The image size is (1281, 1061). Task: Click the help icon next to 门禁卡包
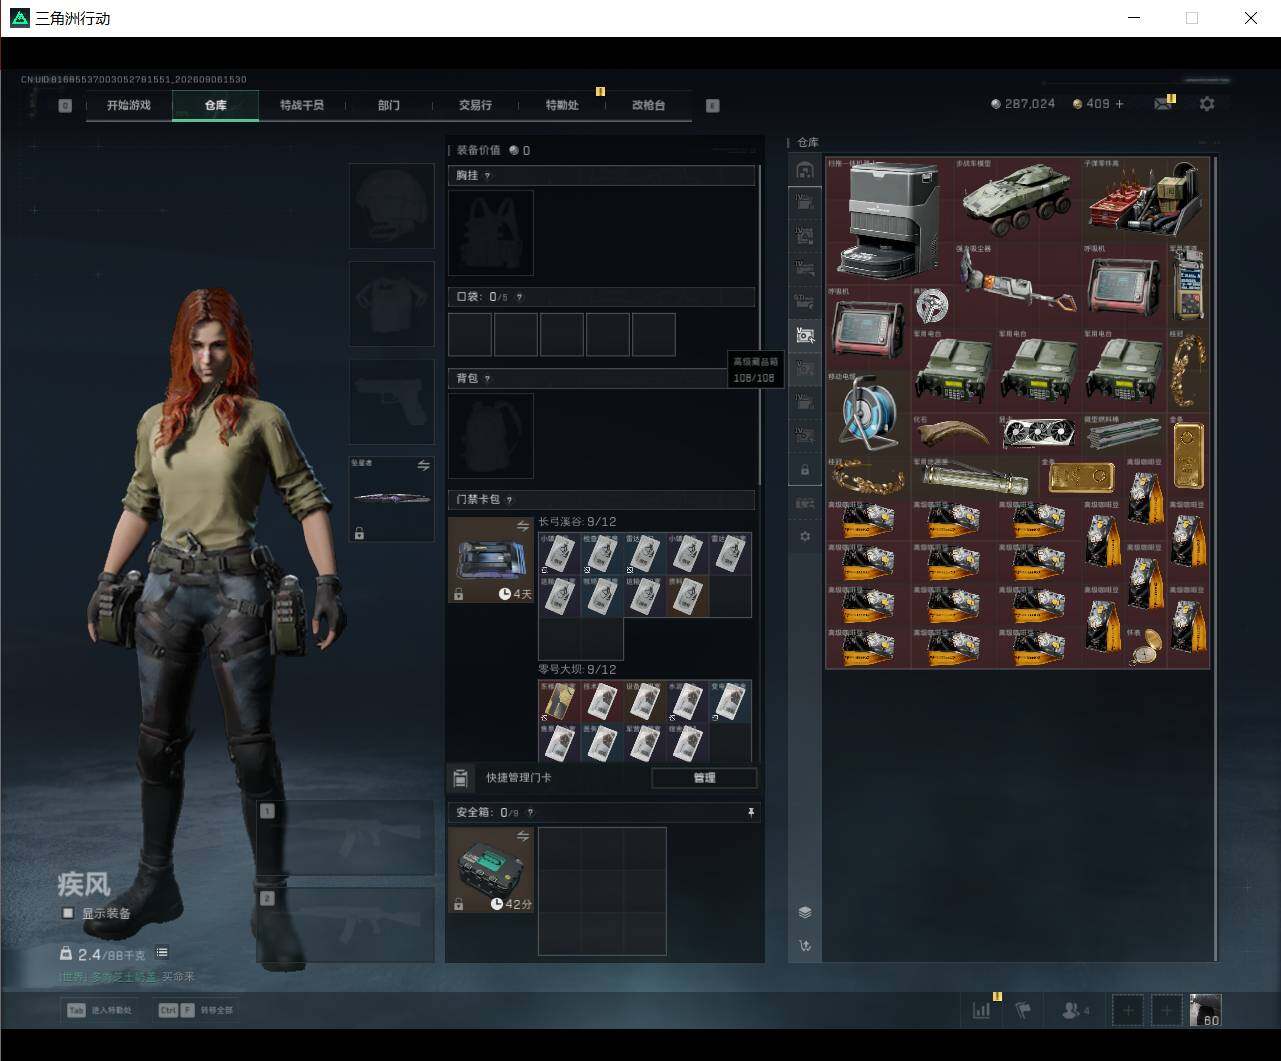[x=509, y=500]
